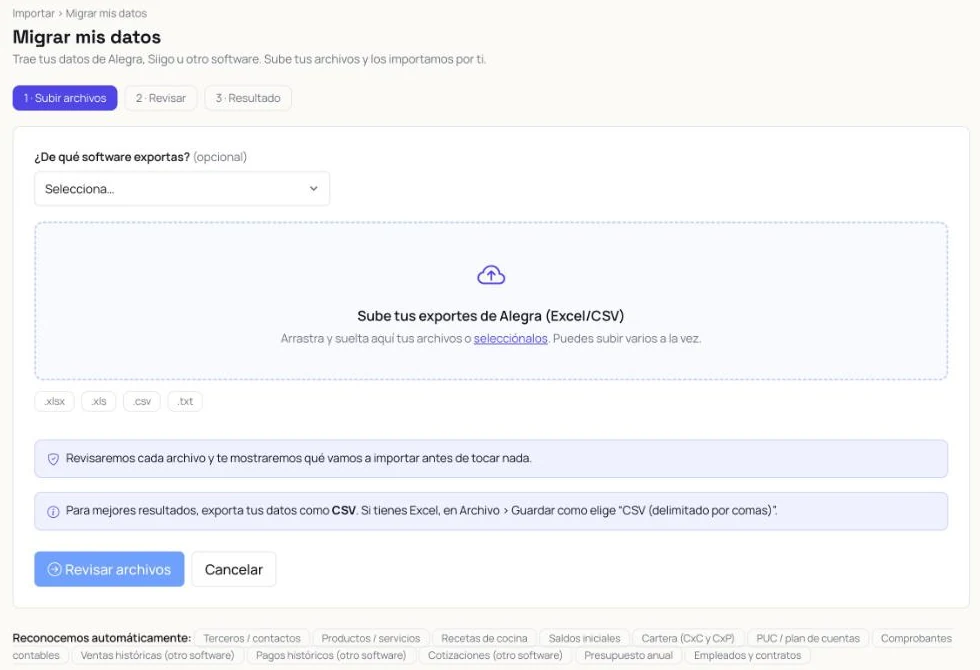Click the file drop zone heading
The height and width of the screenshot is (670, 980).
click(491, 316)
